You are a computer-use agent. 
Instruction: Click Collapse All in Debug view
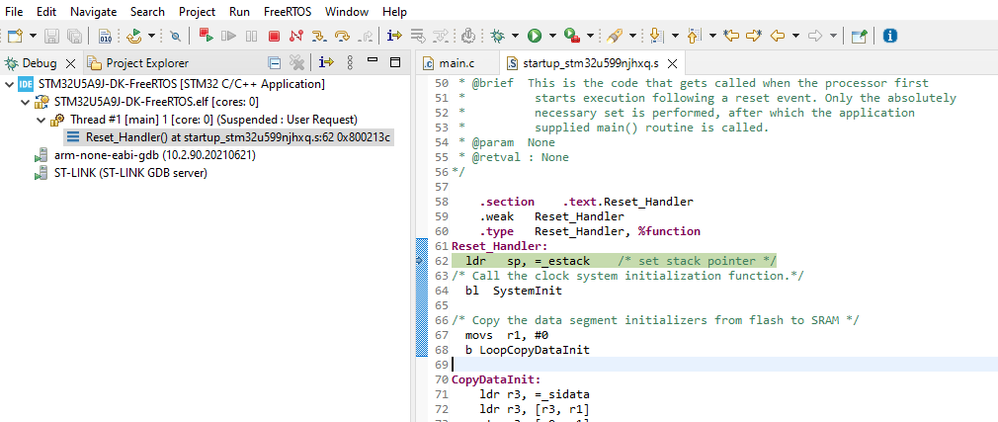coord(274,62)
